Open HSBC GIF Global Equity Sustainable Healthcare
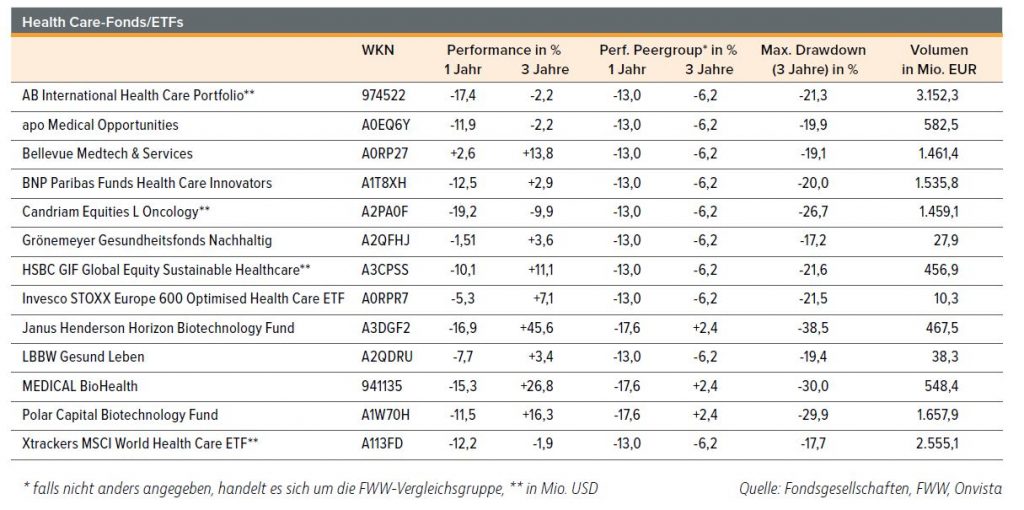 [x=167, y=270]
